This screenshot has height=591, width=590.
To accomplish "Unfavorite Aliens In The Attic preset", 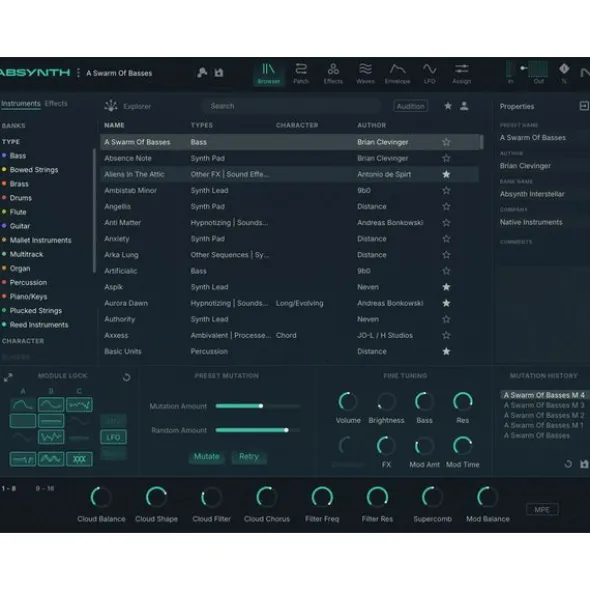I will click(x=446, y=174).
